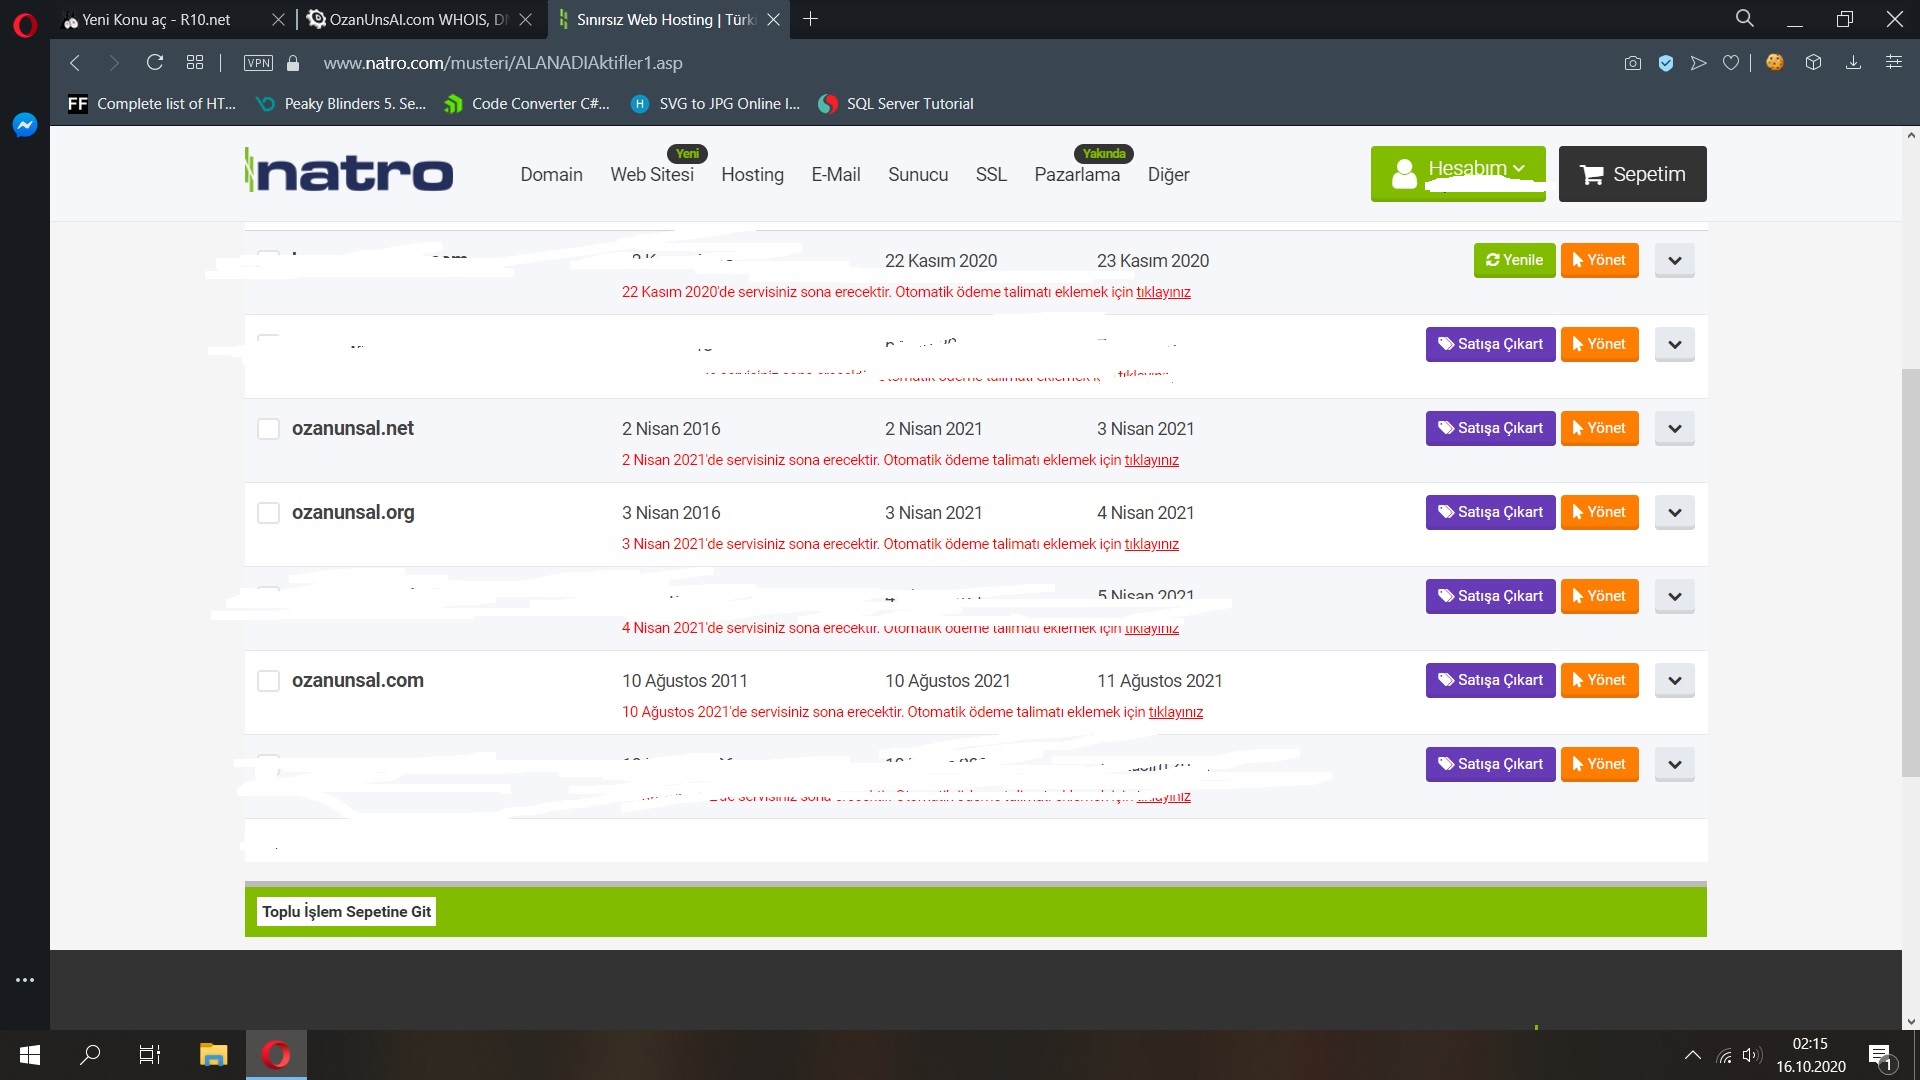
Task: Open Windows Task View
Action: pyautogui.click(x=150, y=1055)
